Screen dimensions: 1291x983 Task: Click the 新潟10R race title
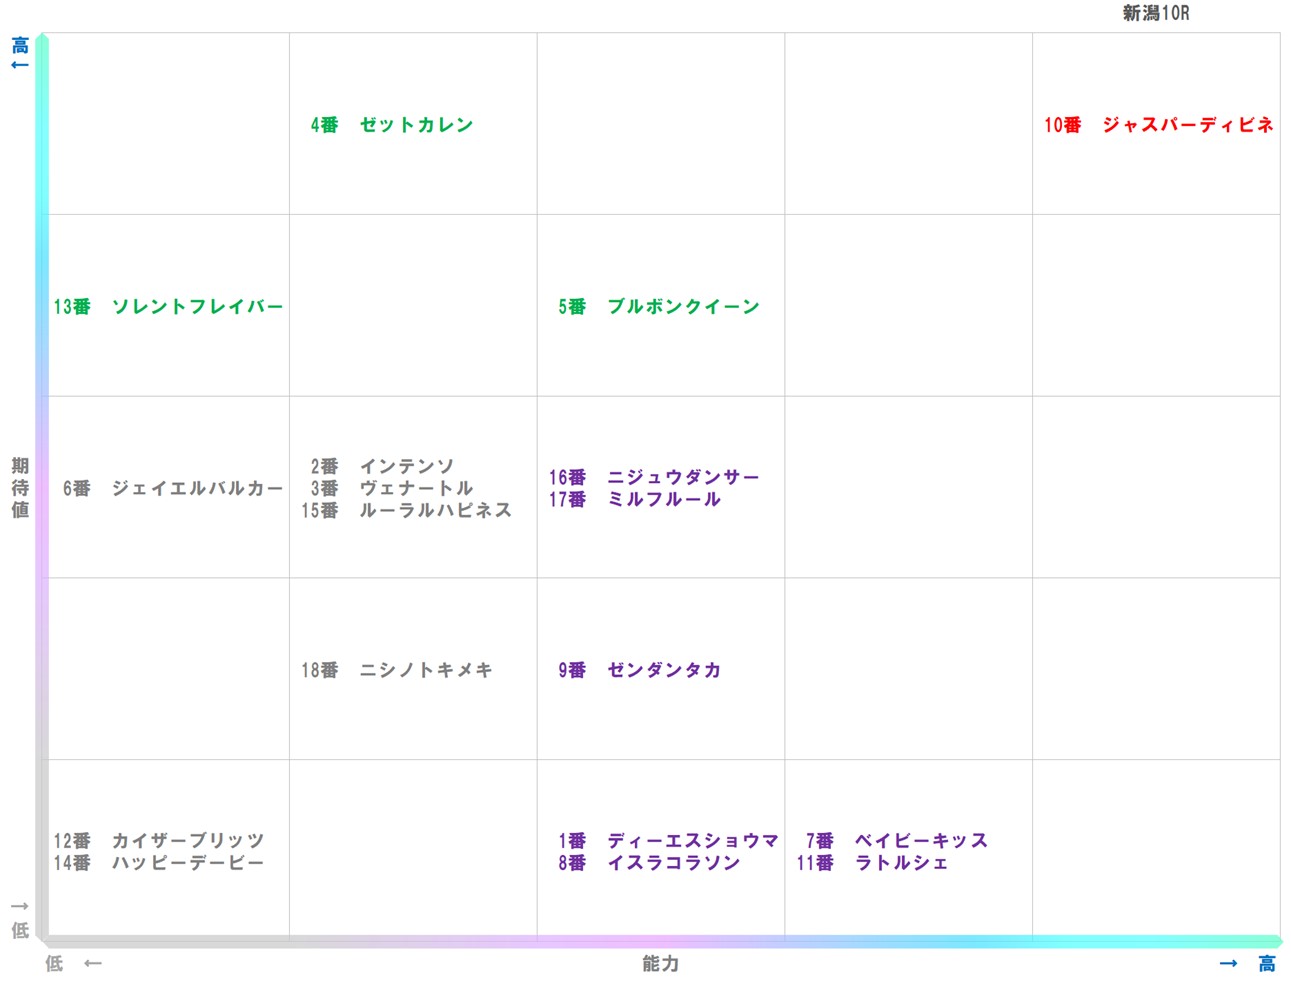(1155, 13)
